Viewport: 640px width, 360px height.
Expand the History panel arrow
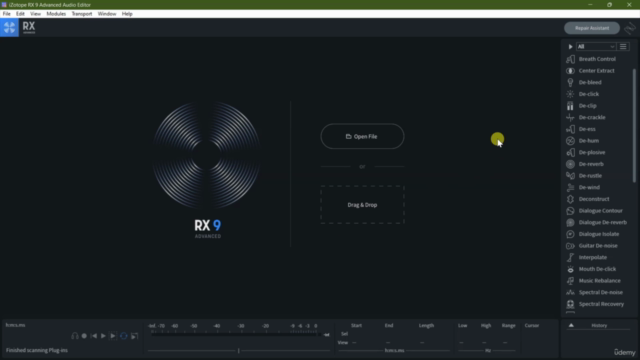coord(571,325)
